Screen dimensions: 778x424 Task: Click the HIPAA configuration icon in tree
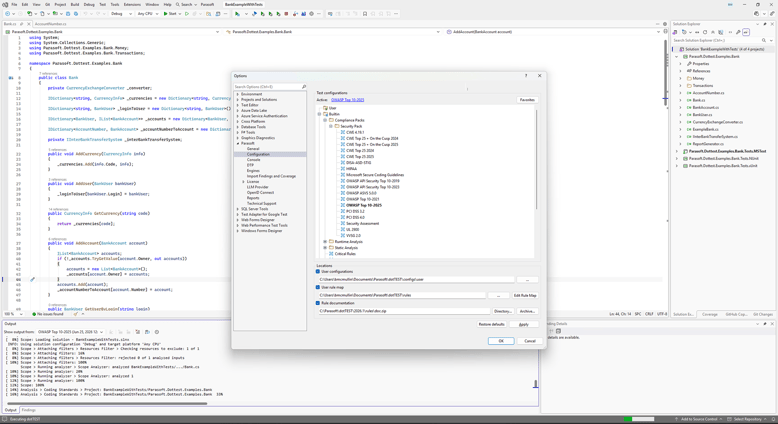342,169
